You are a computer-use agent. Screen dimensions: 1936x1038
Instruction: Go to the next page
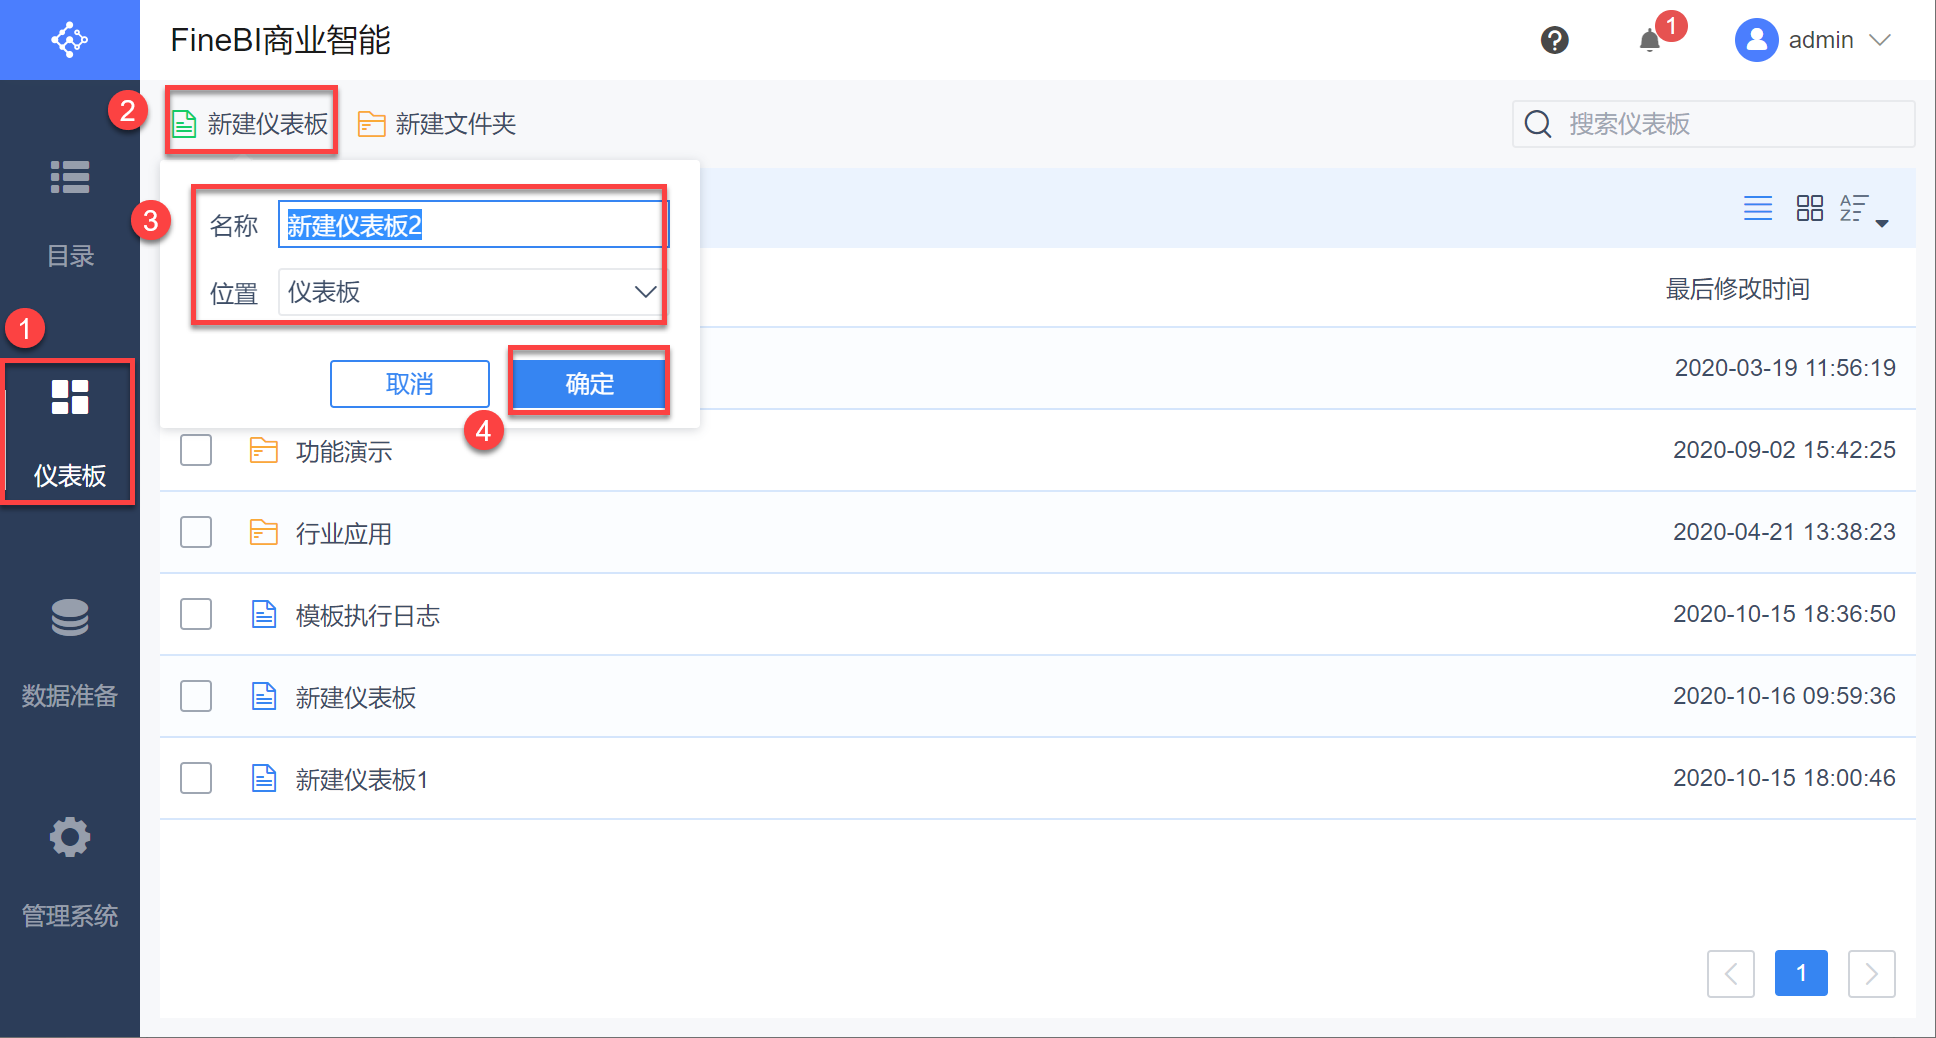1872,973
